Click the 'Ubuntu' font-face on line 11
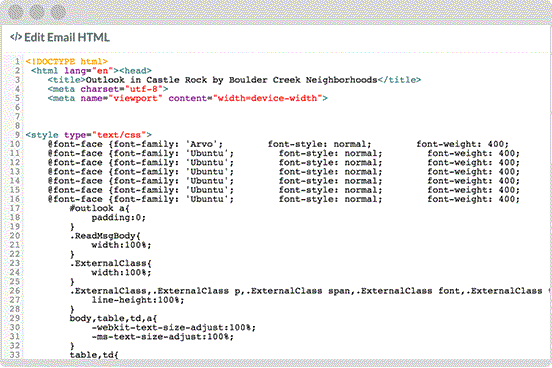 point(141,153)
